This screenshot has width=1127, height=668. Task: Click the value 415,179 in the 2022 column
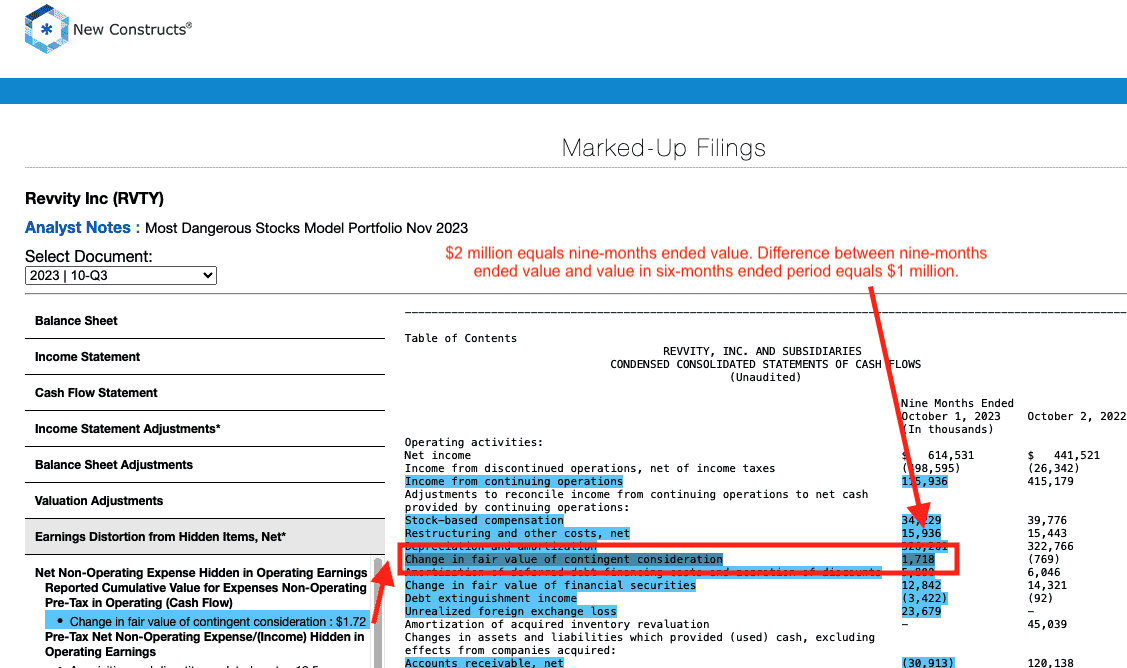pyautogui.click(x=1050, y=482)
